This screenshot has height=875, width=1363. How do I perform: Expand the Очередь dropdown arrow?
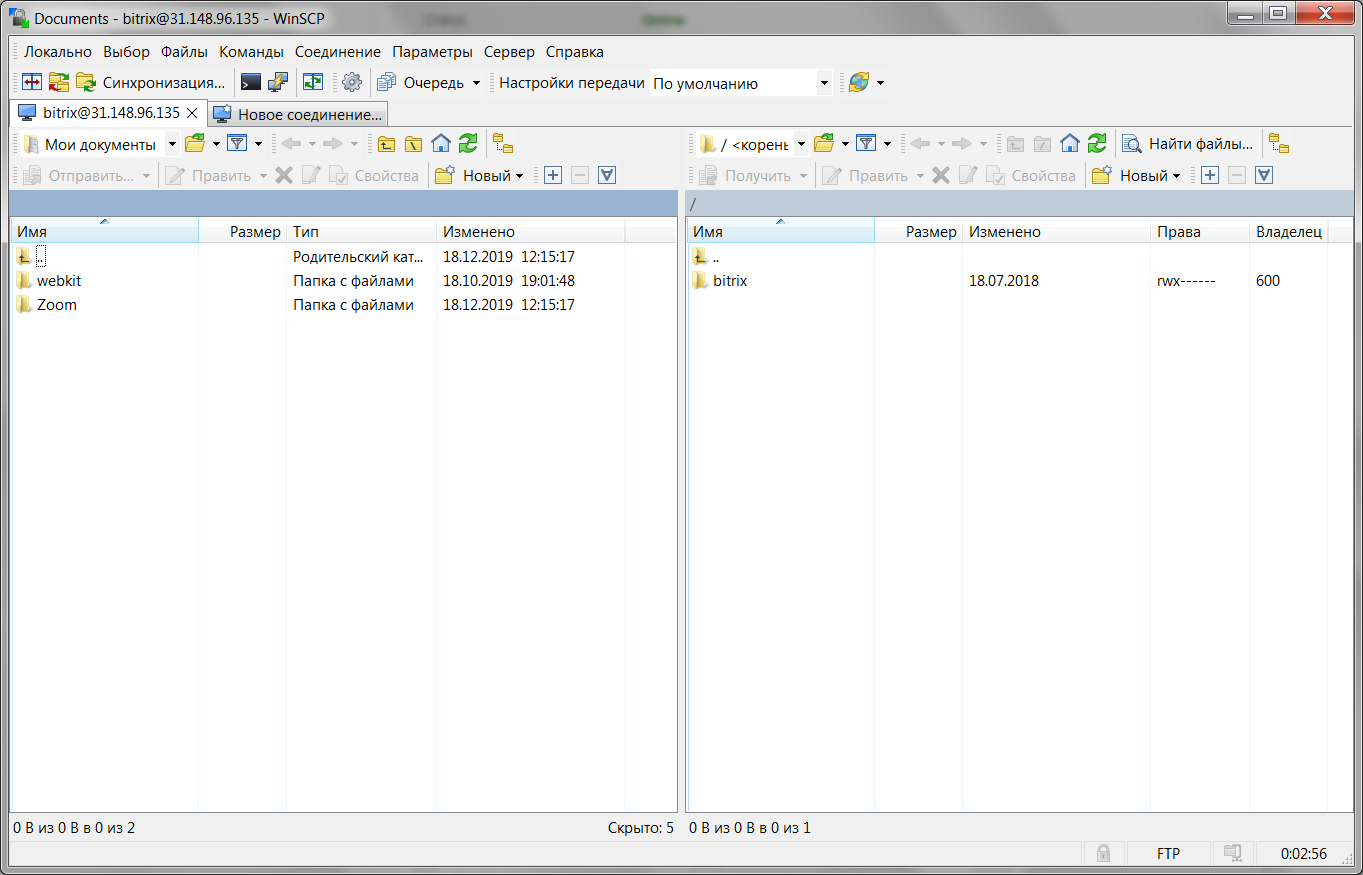[476, 83]
